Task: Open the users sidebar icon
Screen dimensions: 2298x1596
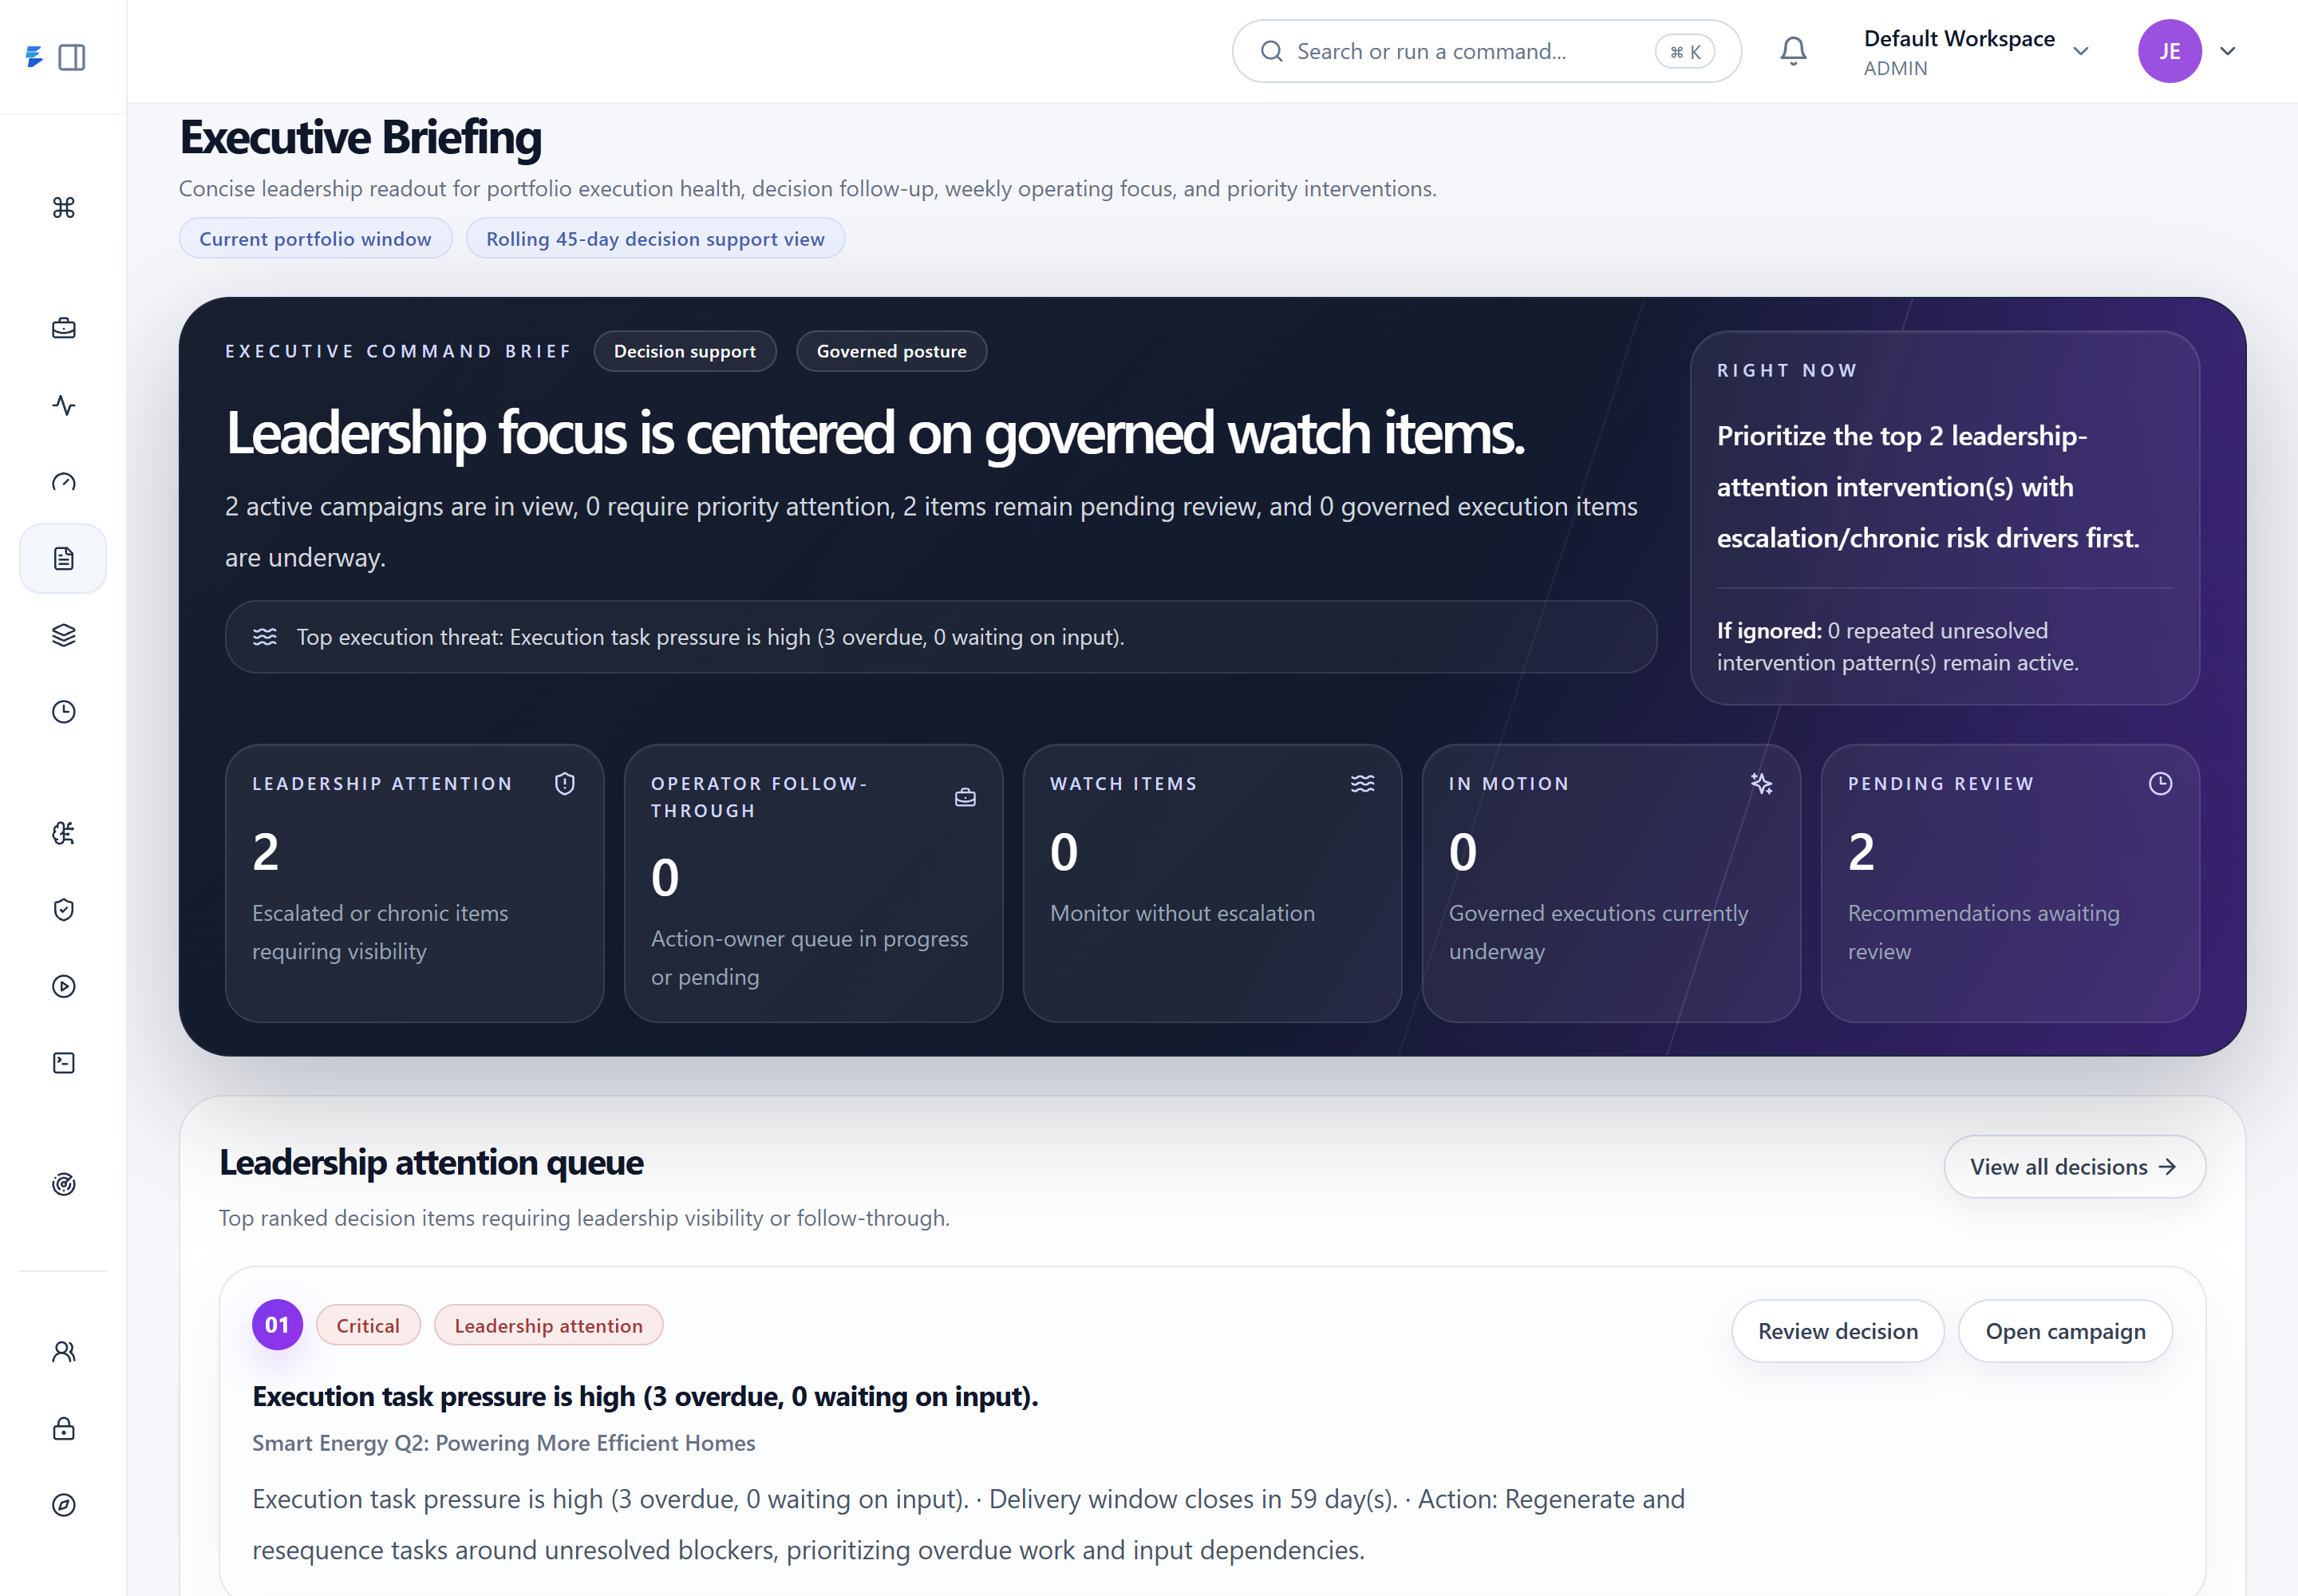Action: pyautogui.click(x=64, y=1352)
